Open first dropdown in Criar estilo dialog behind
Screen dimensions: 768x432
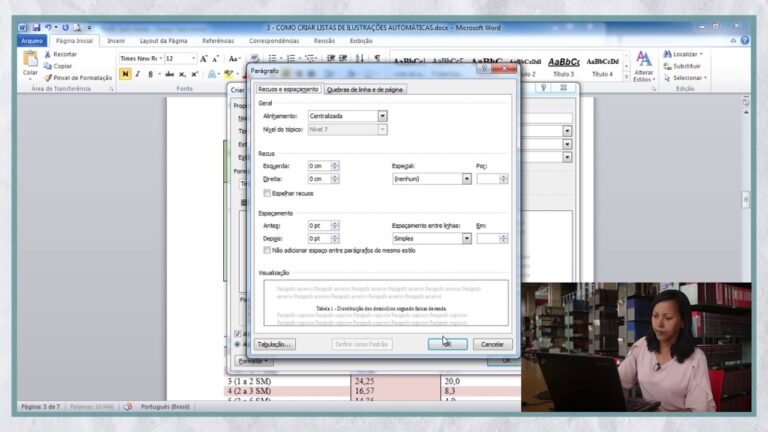[x=567, y=131]
